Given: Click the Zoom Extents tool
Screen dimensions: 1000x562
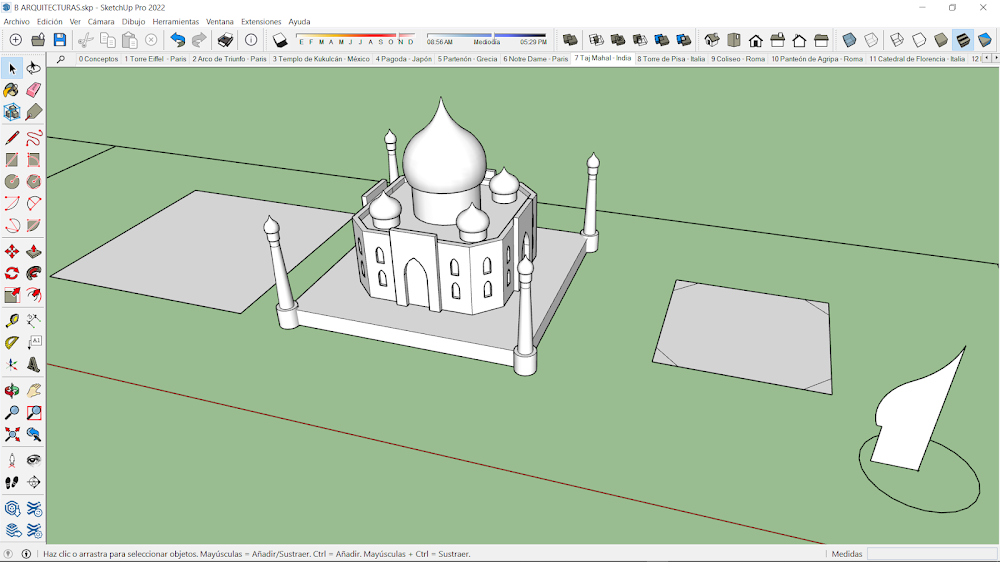Looking at the screenshot, I should pos(12,434).
